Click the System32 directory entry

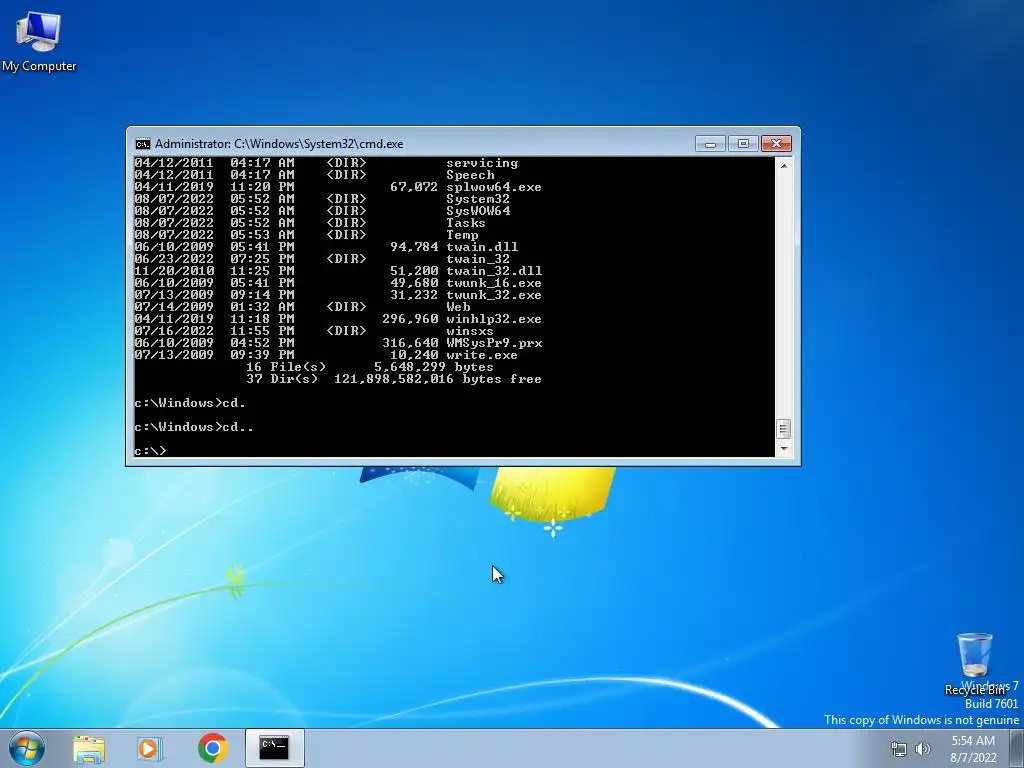pyautogui.click(x=478, y=199)
